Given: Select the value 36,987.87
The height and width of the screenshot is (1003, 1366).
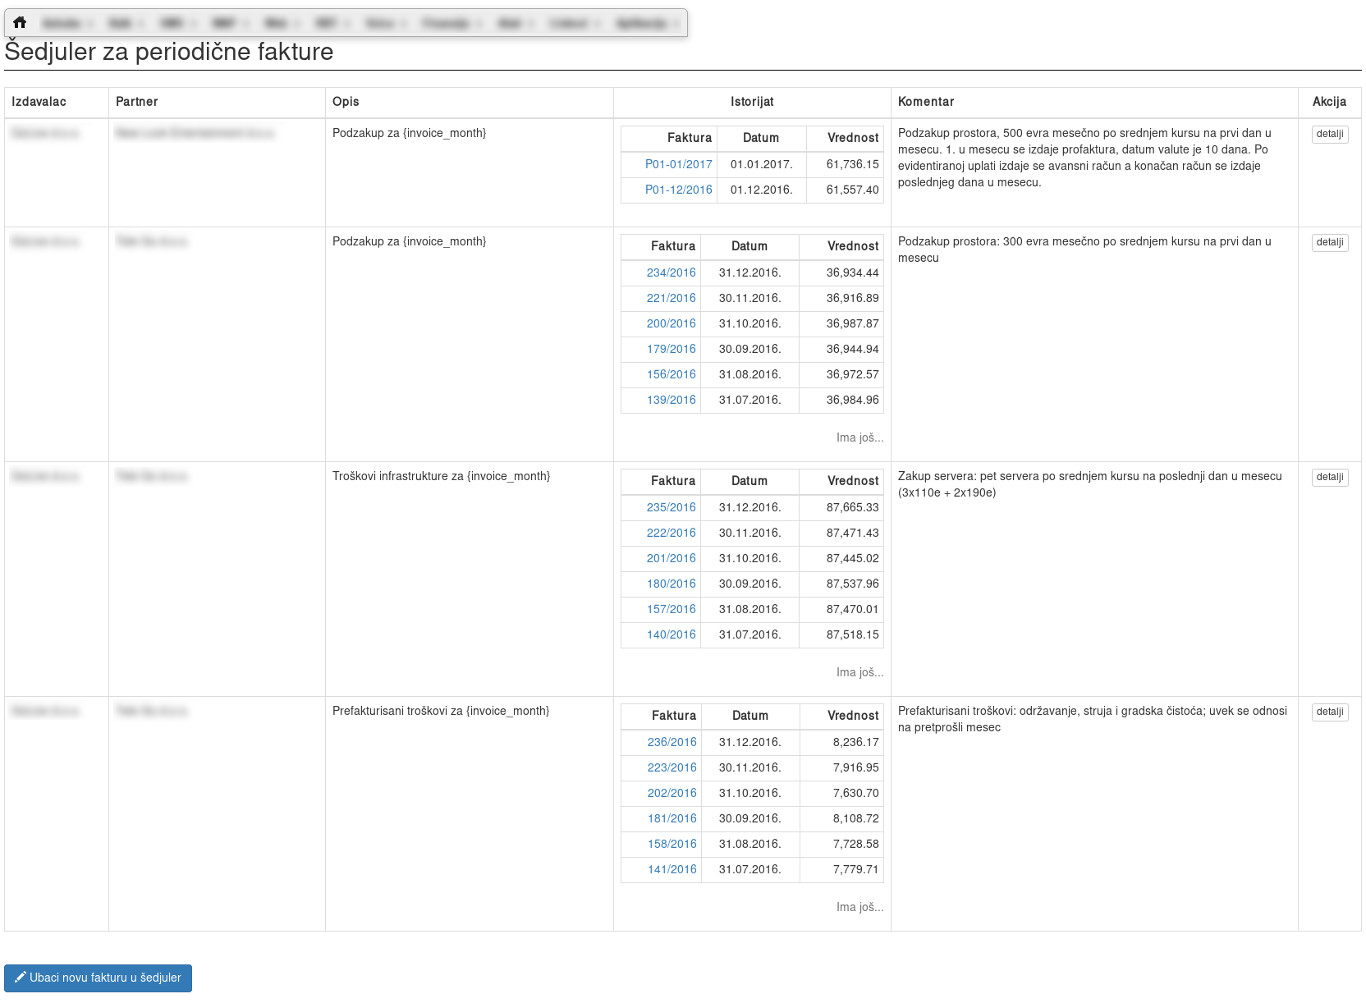Looking at the screenshot, I should pyautogui.click(x=853, y=324).
